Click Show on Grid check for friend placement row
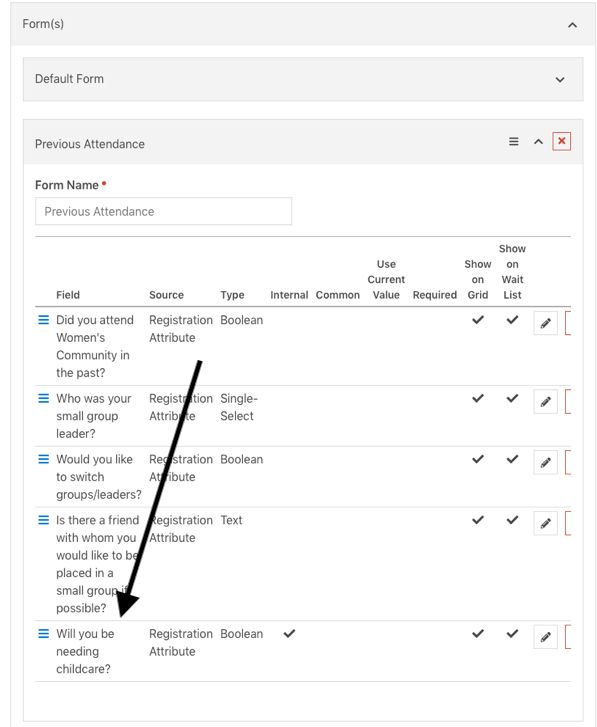The height and width of the screenshot is (727, 597). coord(478,520)
